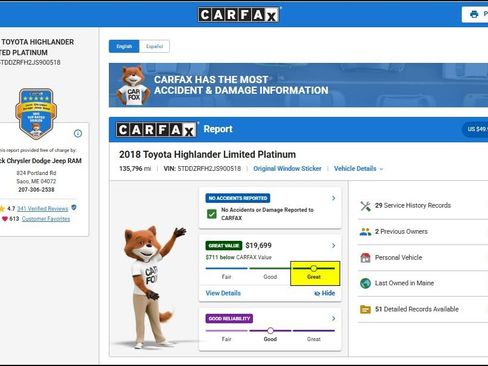Select 29 Service History Records text
Viewport: 488px width, 366px height.
[x=413, y=205]
